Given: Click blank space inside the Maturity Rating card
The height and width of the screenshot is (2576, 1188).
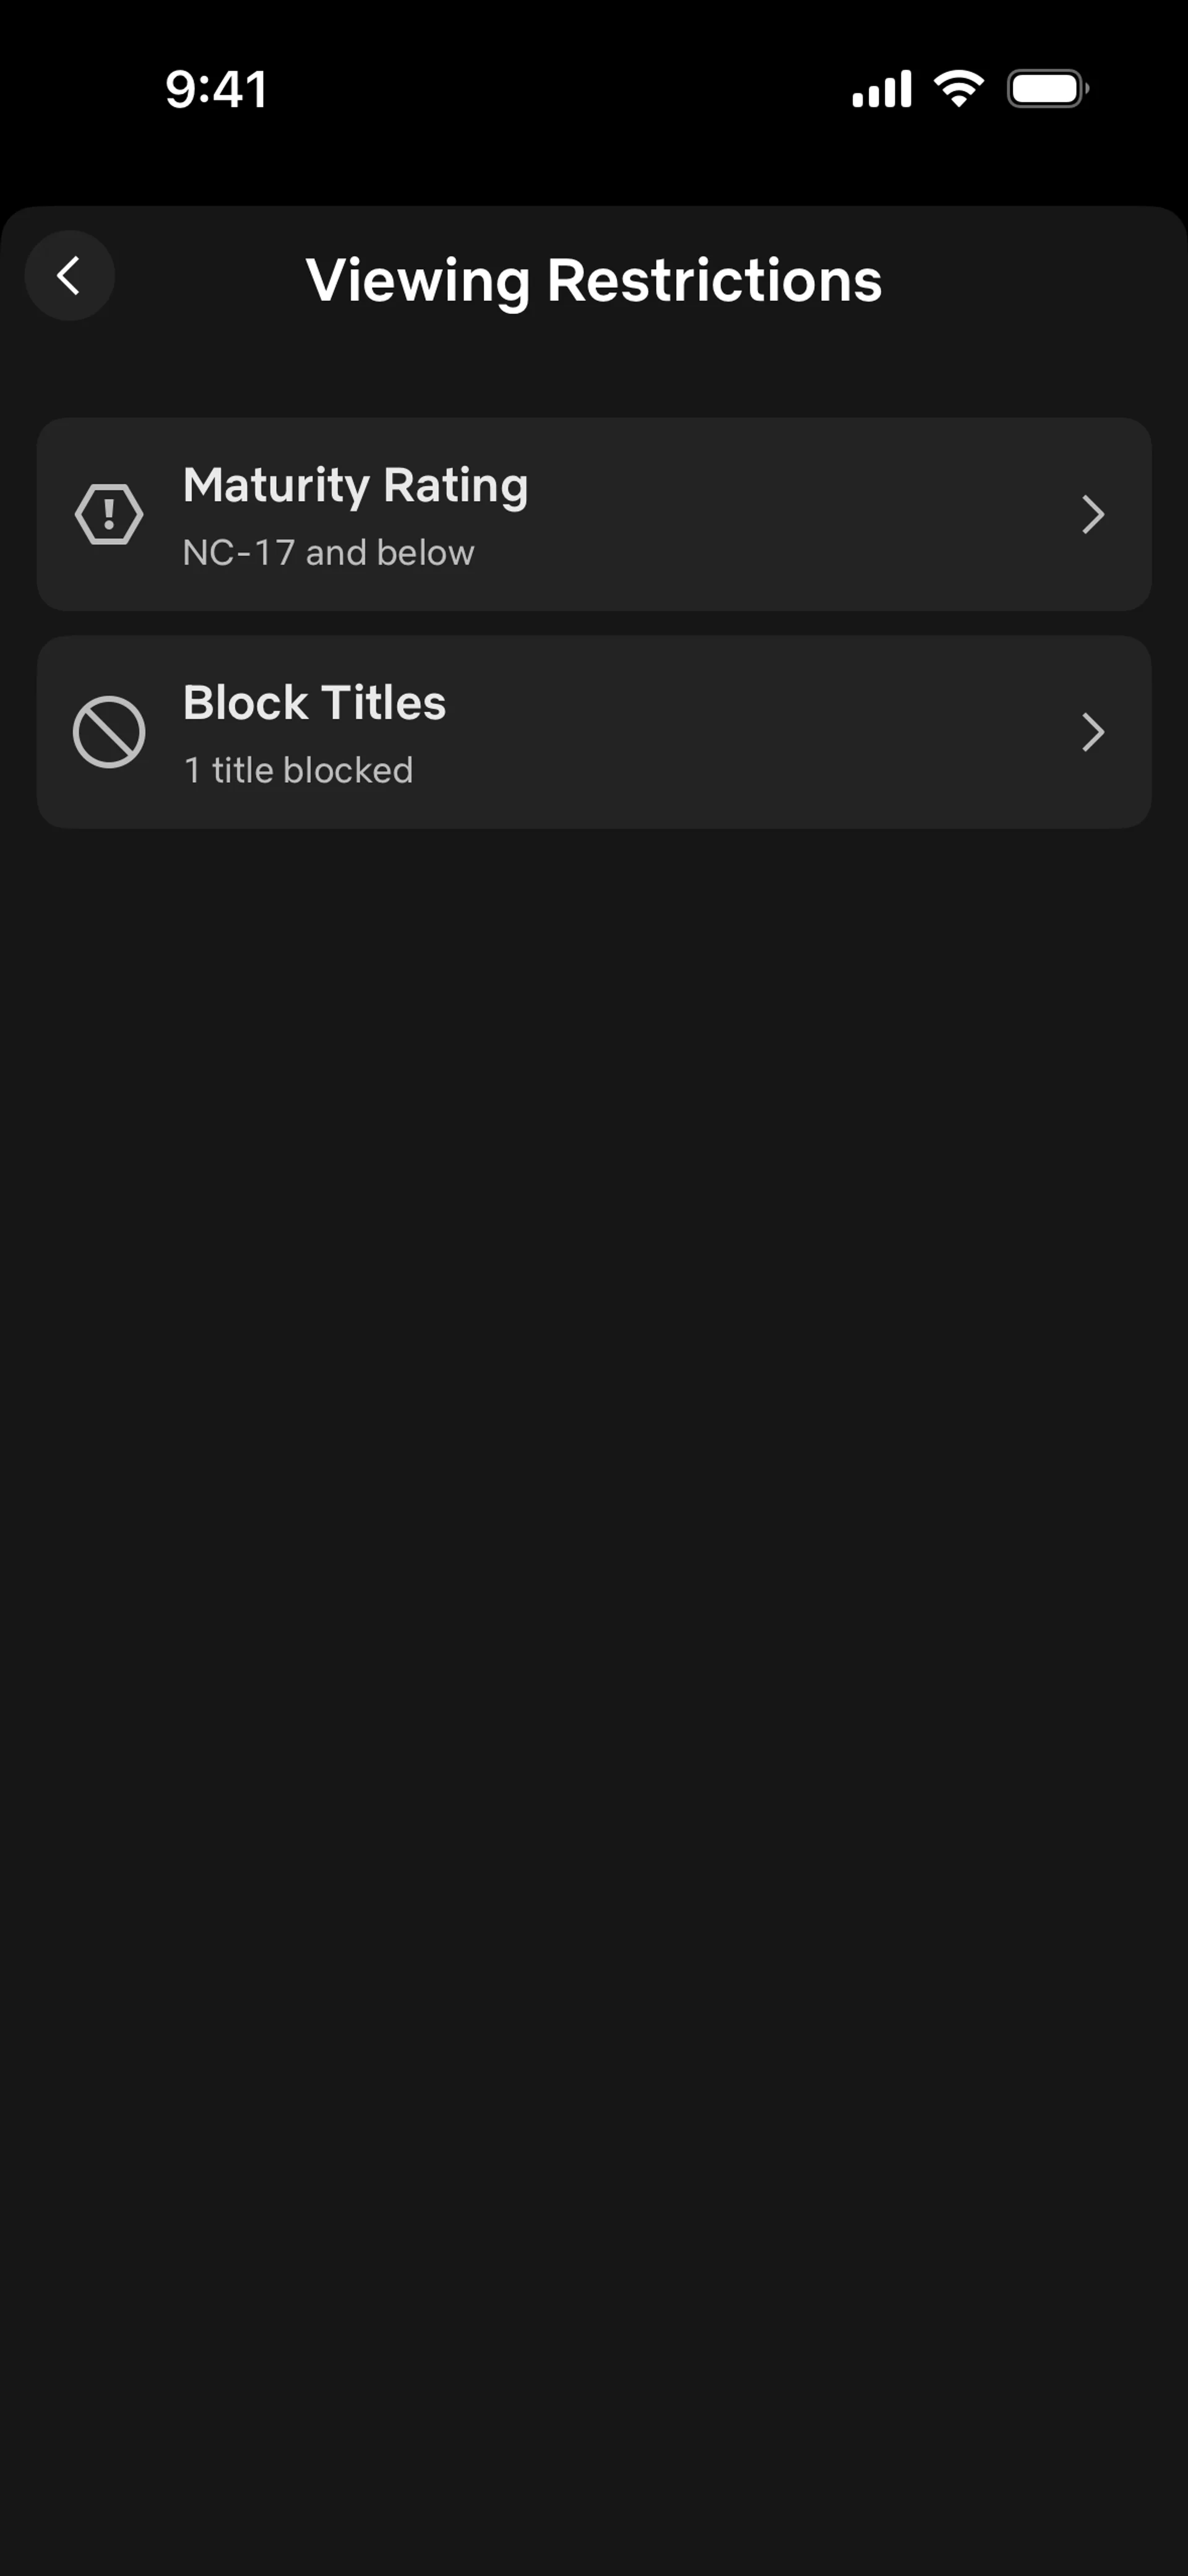Looking at the screenshot, I should click(x=800, y=515).
